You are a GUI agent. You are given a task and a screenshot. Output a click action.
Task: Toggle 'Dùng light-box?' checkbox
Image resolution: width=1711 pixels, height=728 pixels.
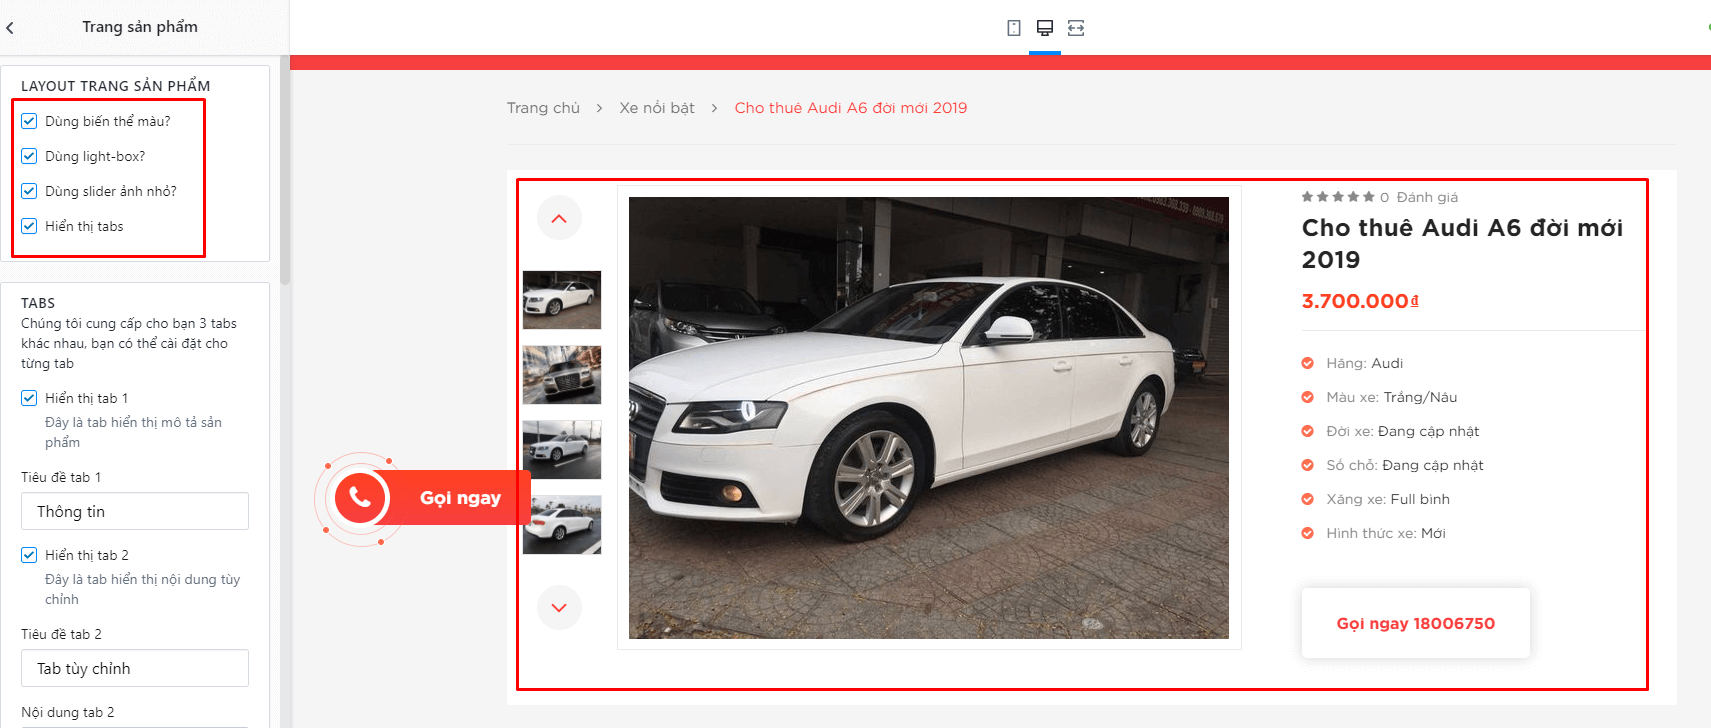[x=29, y=156]
